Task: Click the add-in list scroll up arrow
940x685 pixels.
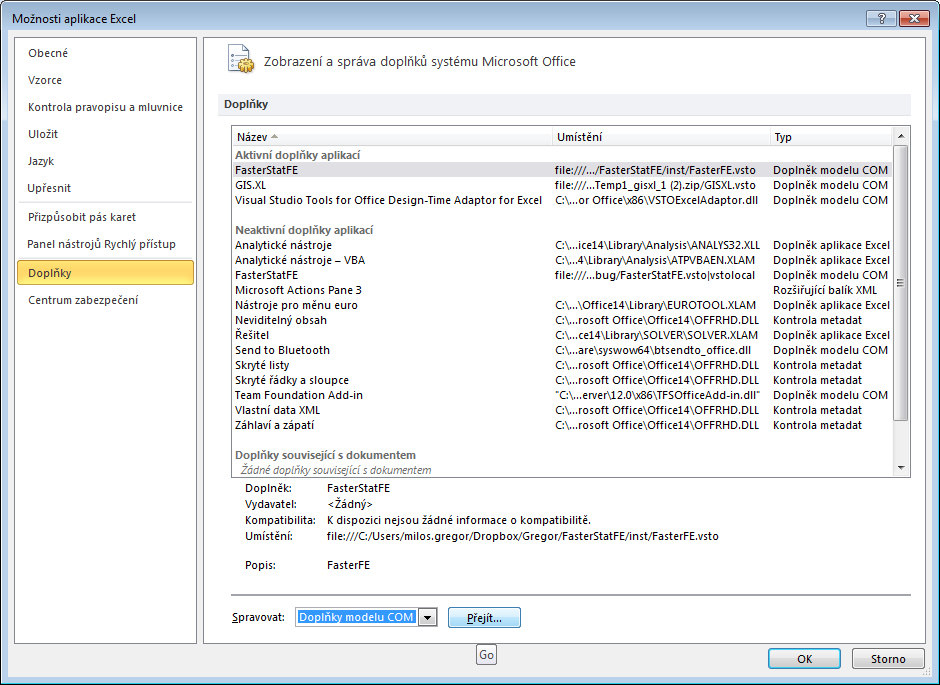Action: (x=901, y=137)
